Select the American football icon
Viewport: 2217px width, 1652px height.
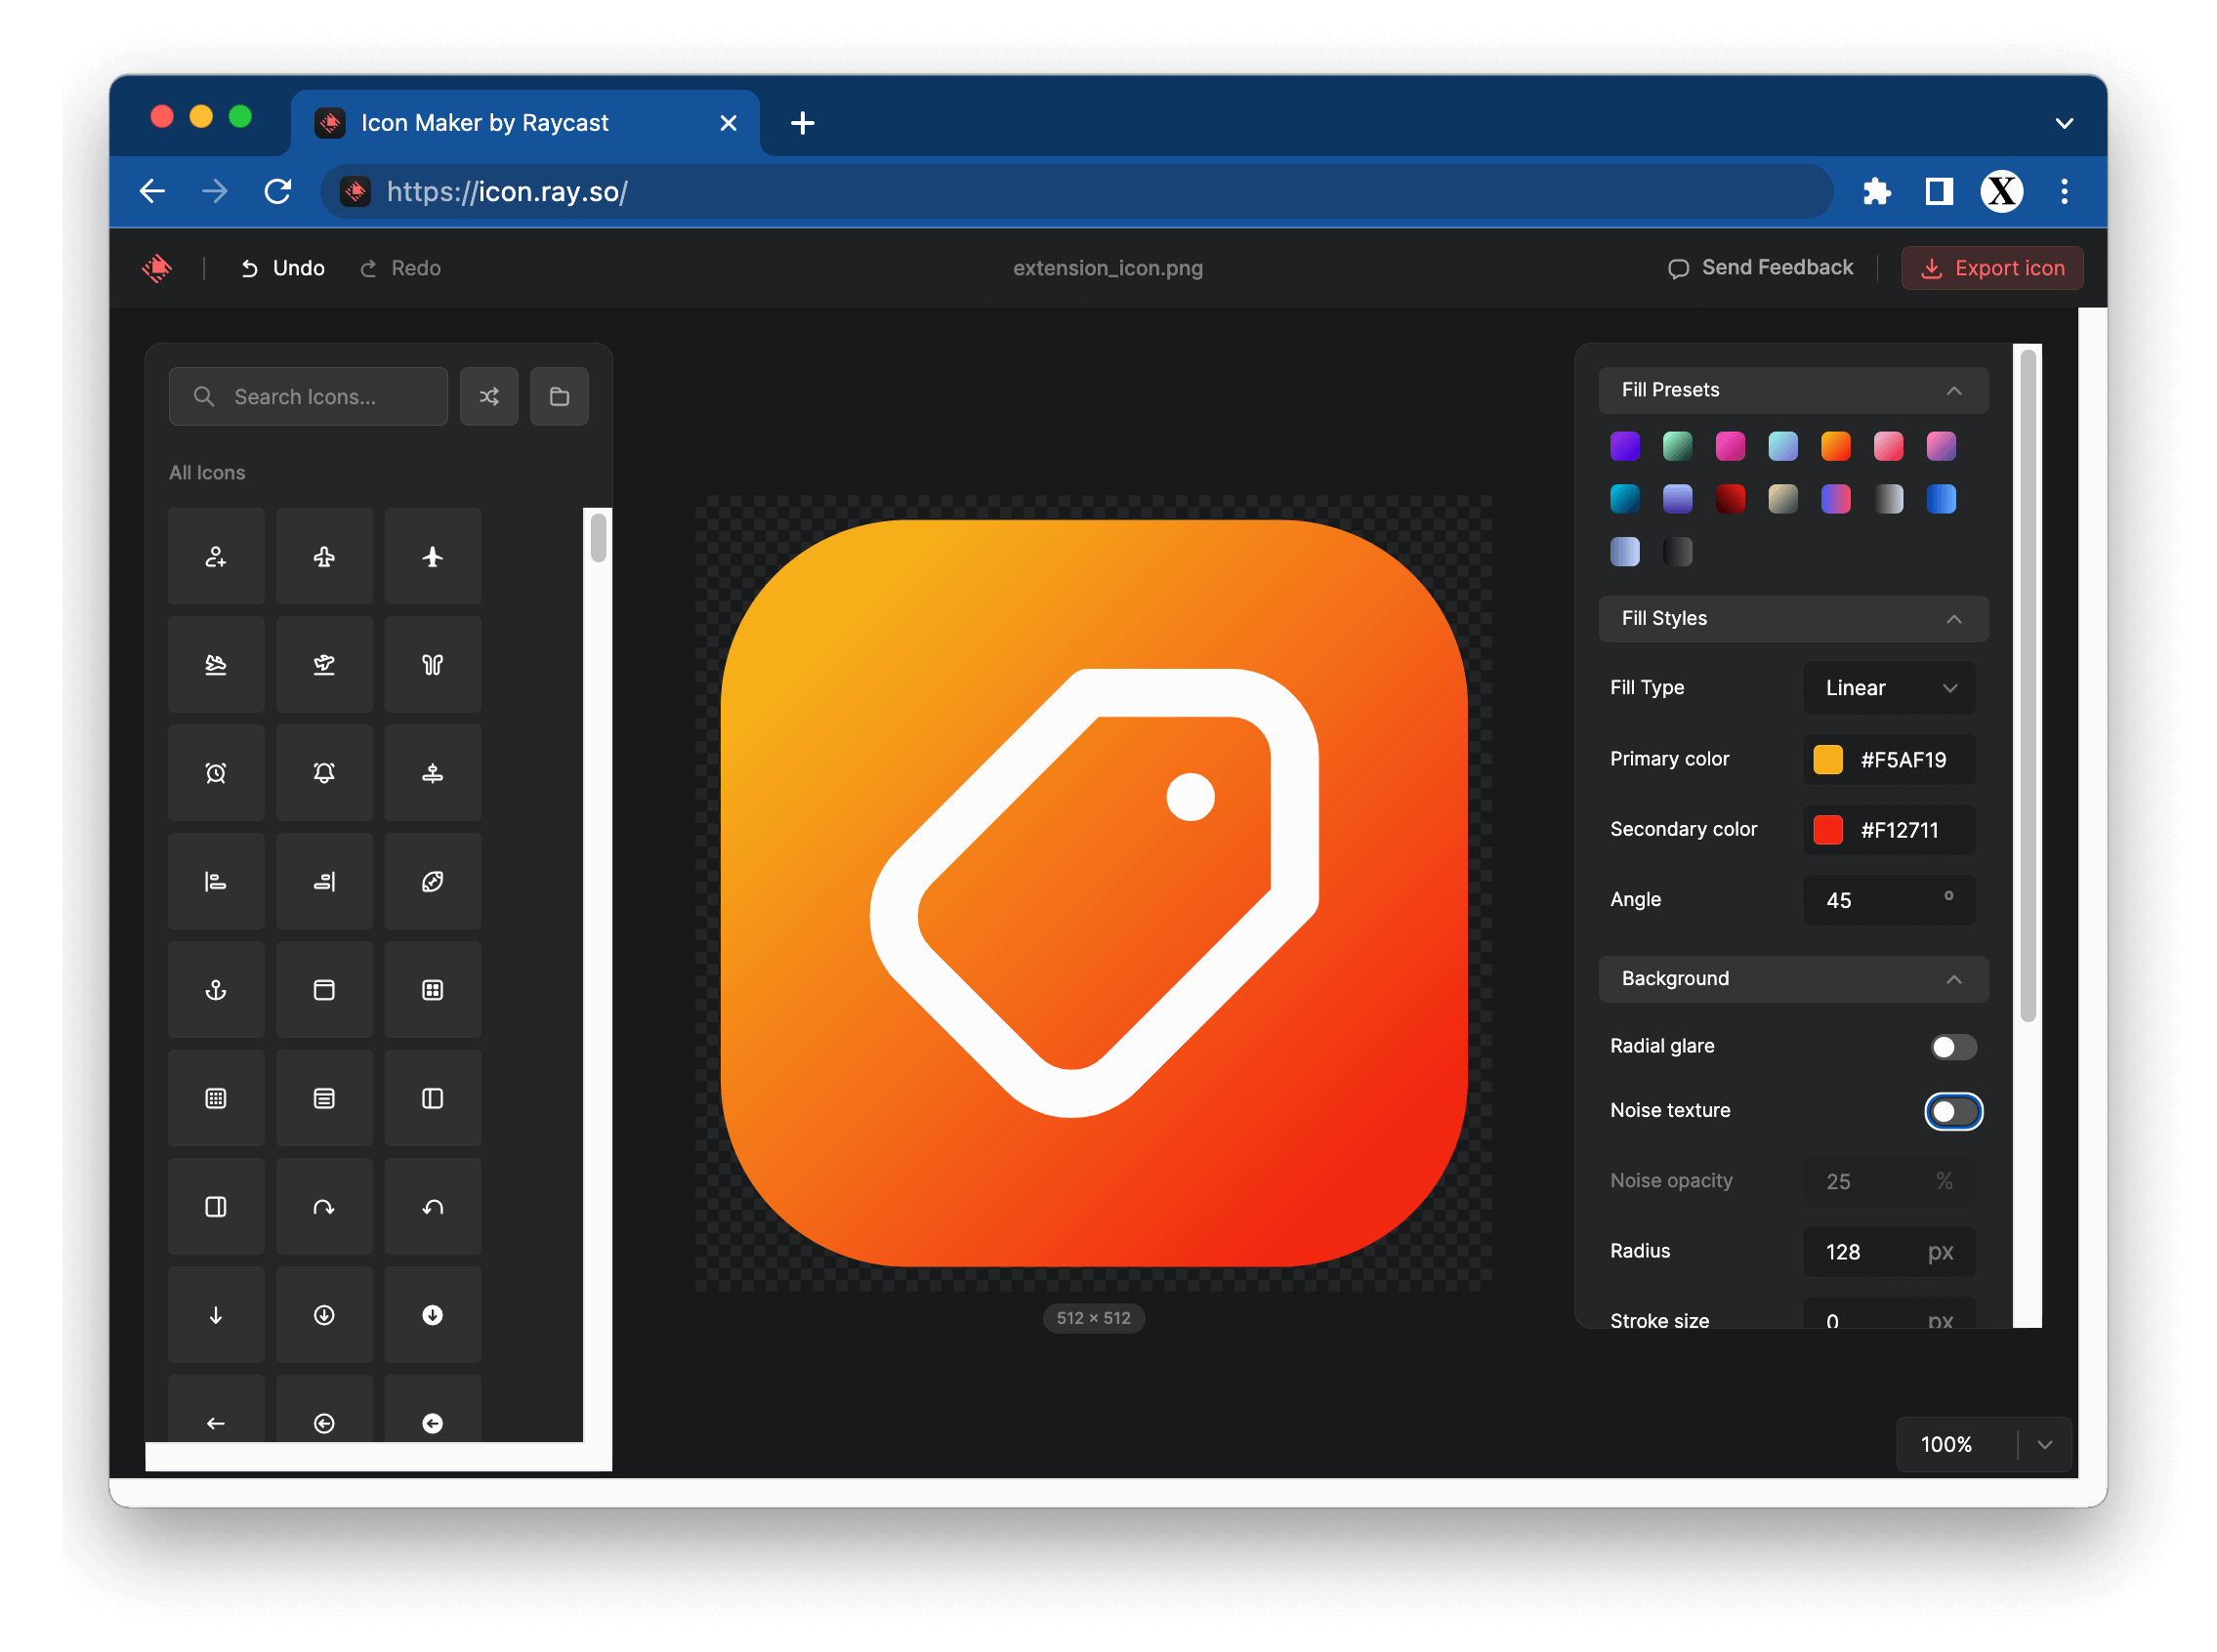(432, 881)
